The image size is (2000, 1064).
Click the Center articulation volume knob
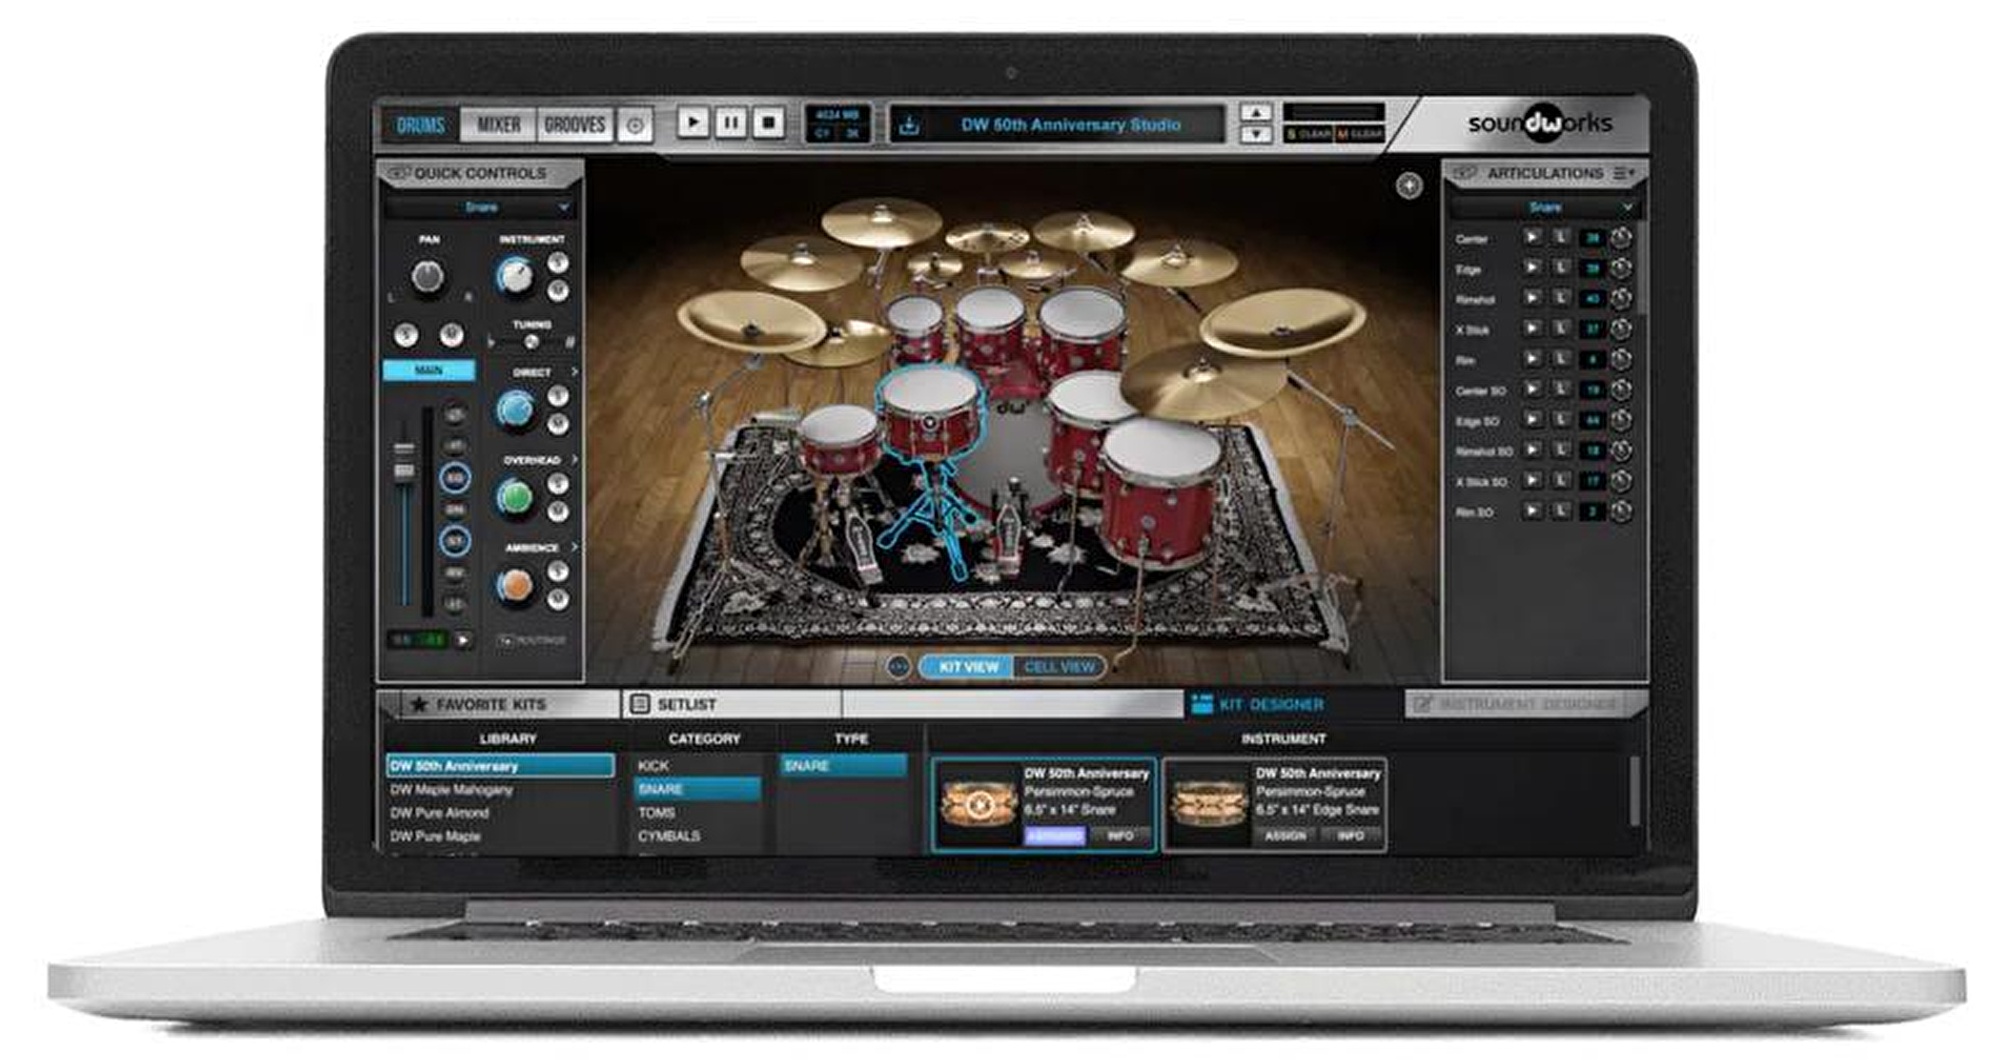tap(1621, 238)
